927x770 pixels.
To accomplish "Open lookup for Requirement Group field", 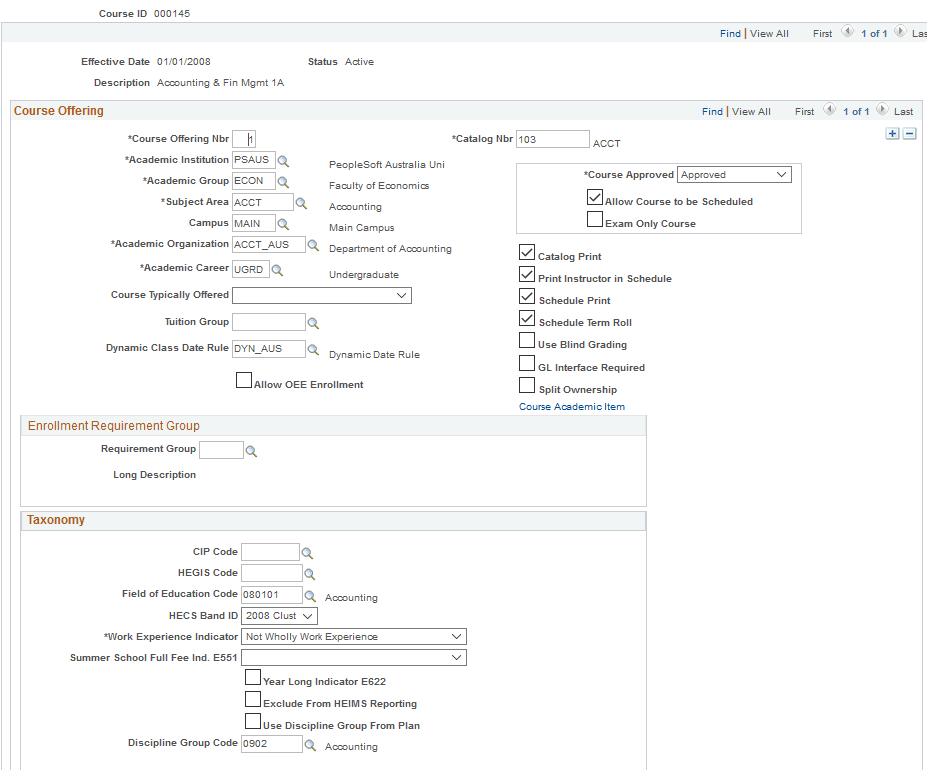I will point(251,451).
